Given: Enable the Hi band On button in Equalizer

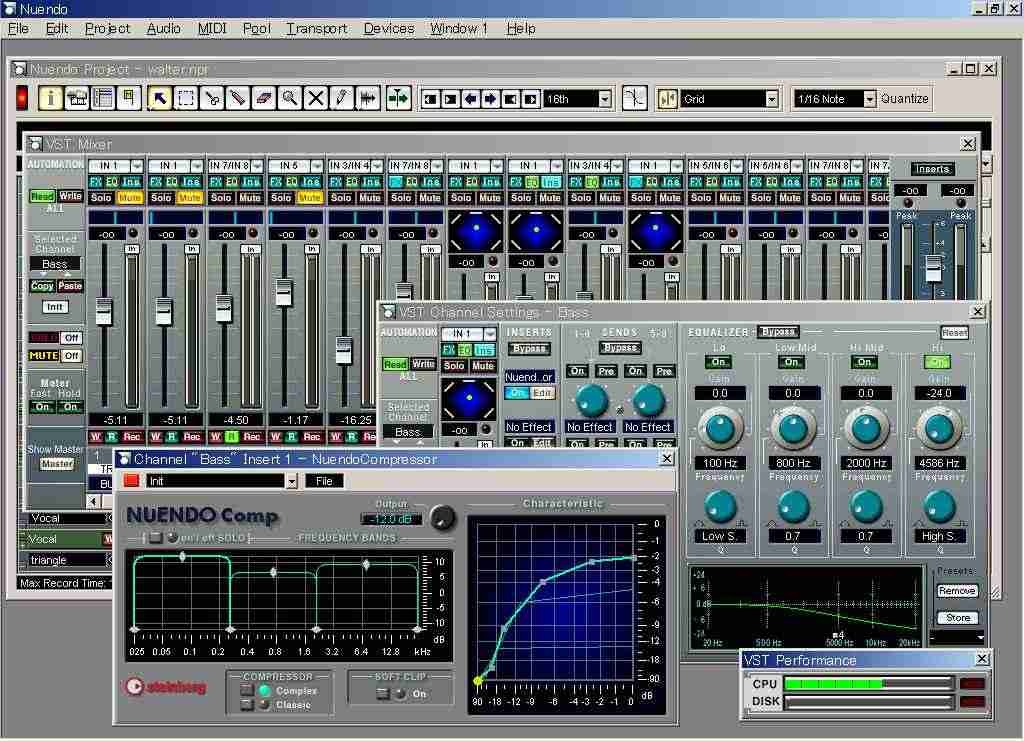Looking at the screenshot, I should [x=938, y=362].
